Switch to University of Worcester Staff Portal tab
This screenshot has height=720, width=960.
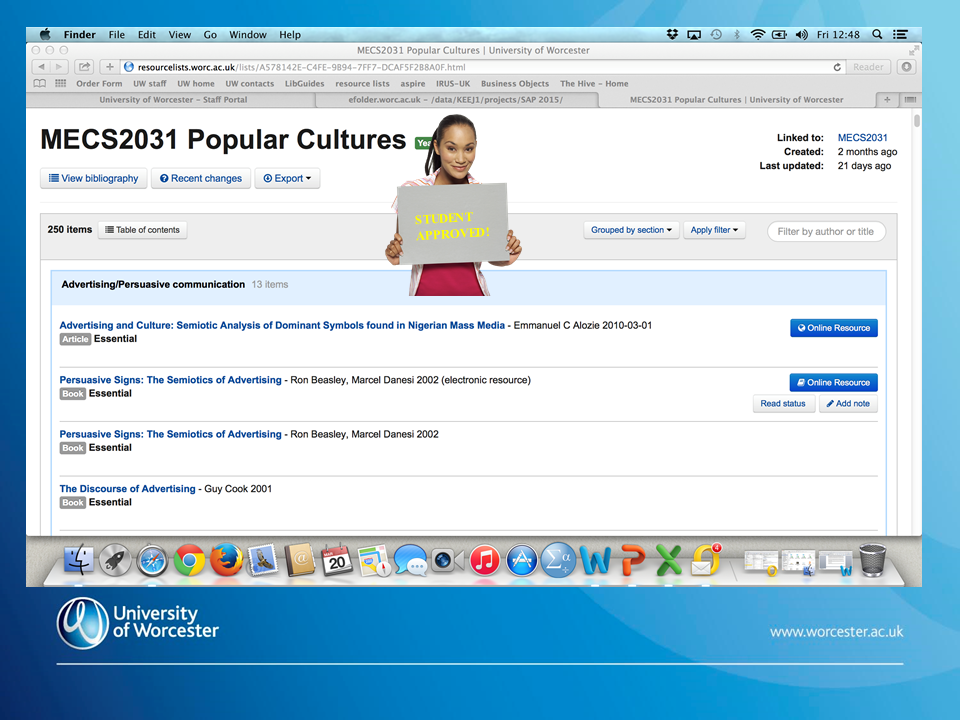click(x=173, y=100)
